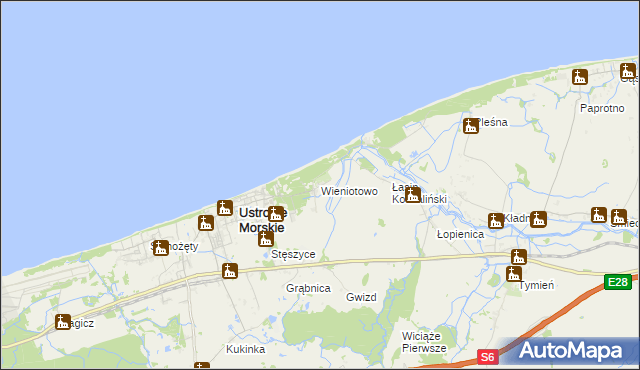The height and width of the screenshot is (370, 640).
Task: Click church marker right of Kładno label
Action: tap(538, 219)
